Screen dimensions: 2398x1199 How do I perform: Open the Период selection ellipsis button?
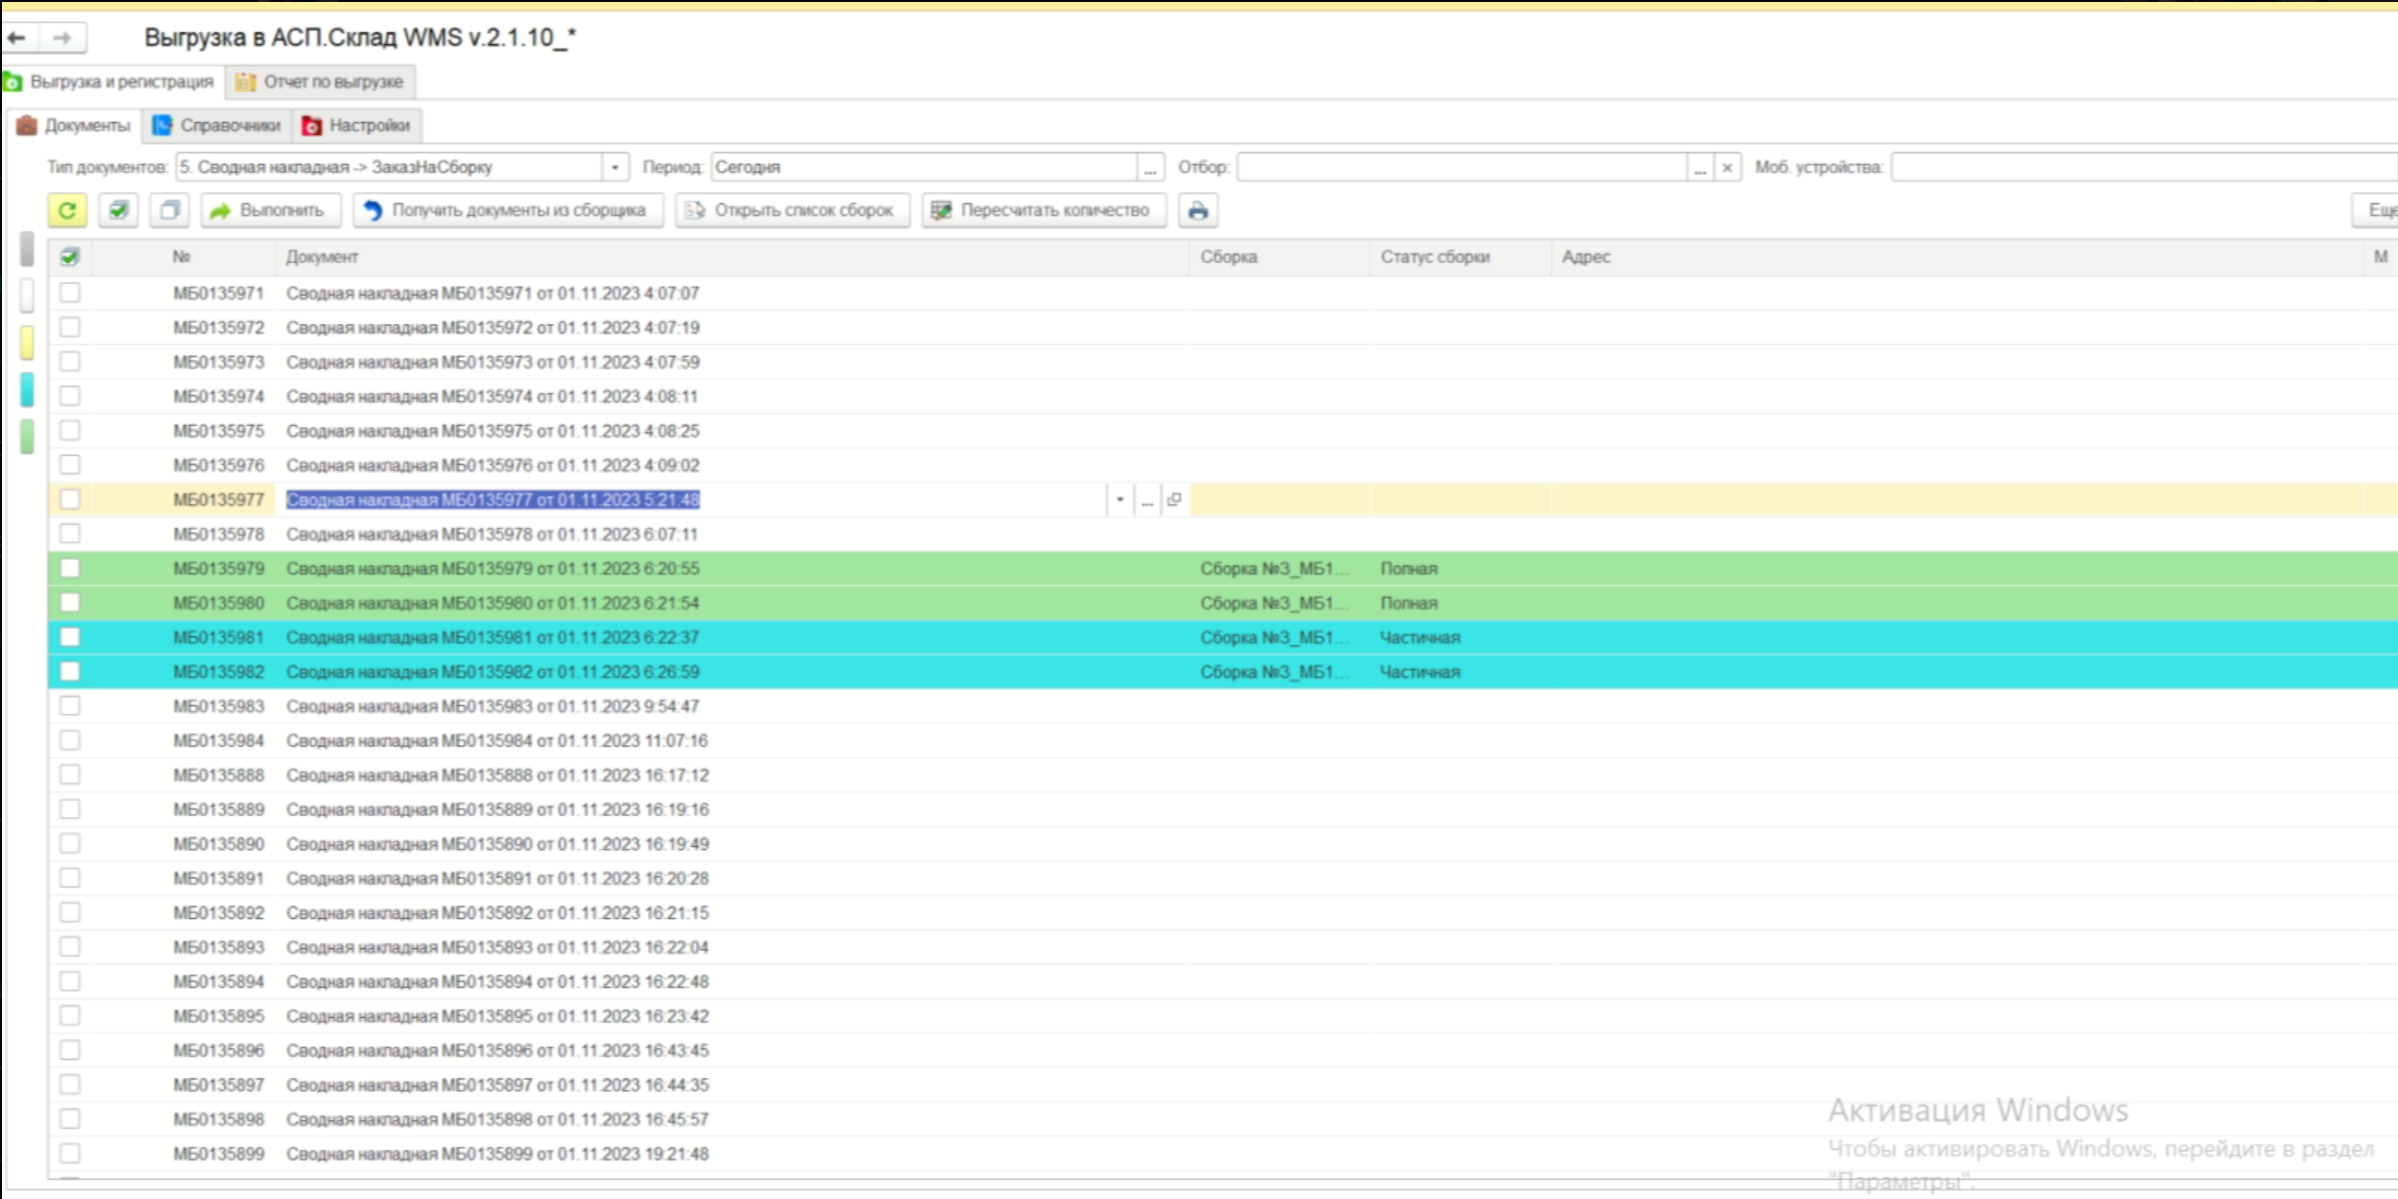[x=1150, y=167]
